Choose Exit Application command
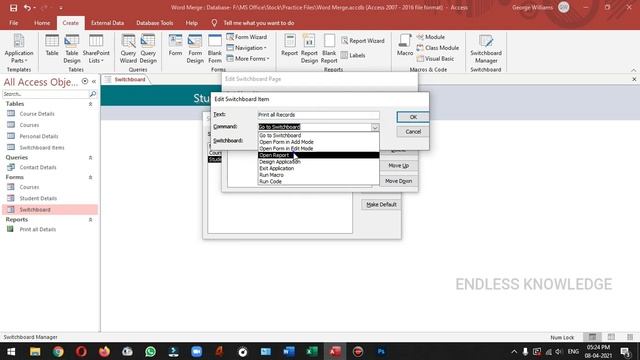The height and width of the screenshot is (360, 640). pyautogui.click(x=318, y=168)
